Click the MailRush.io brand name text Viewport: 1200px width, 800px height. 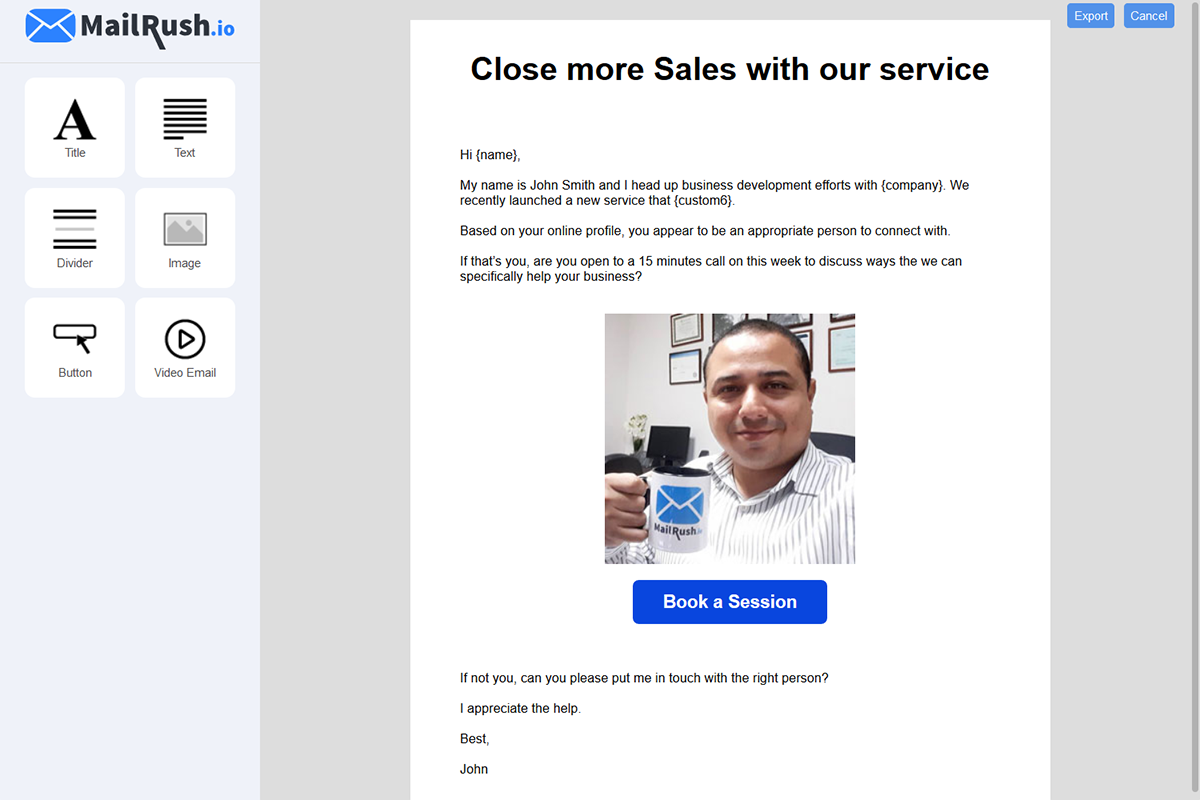[x=157, y=27]
